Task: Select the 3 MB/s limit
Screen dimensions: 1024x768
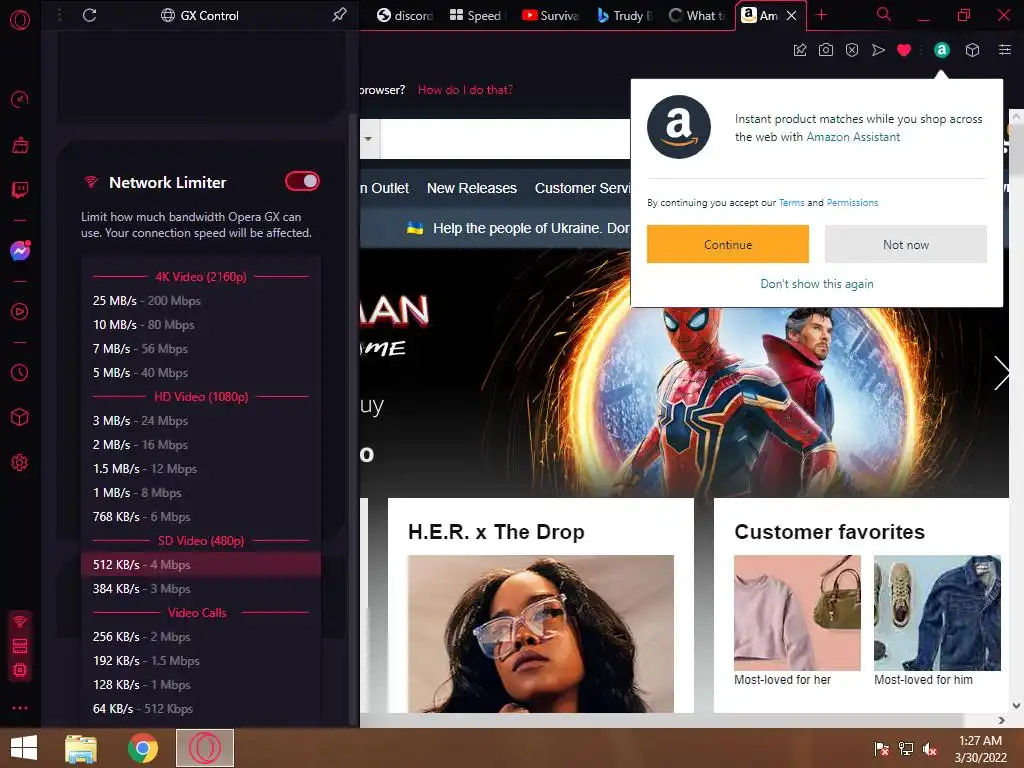Action: tap(201, 421)
